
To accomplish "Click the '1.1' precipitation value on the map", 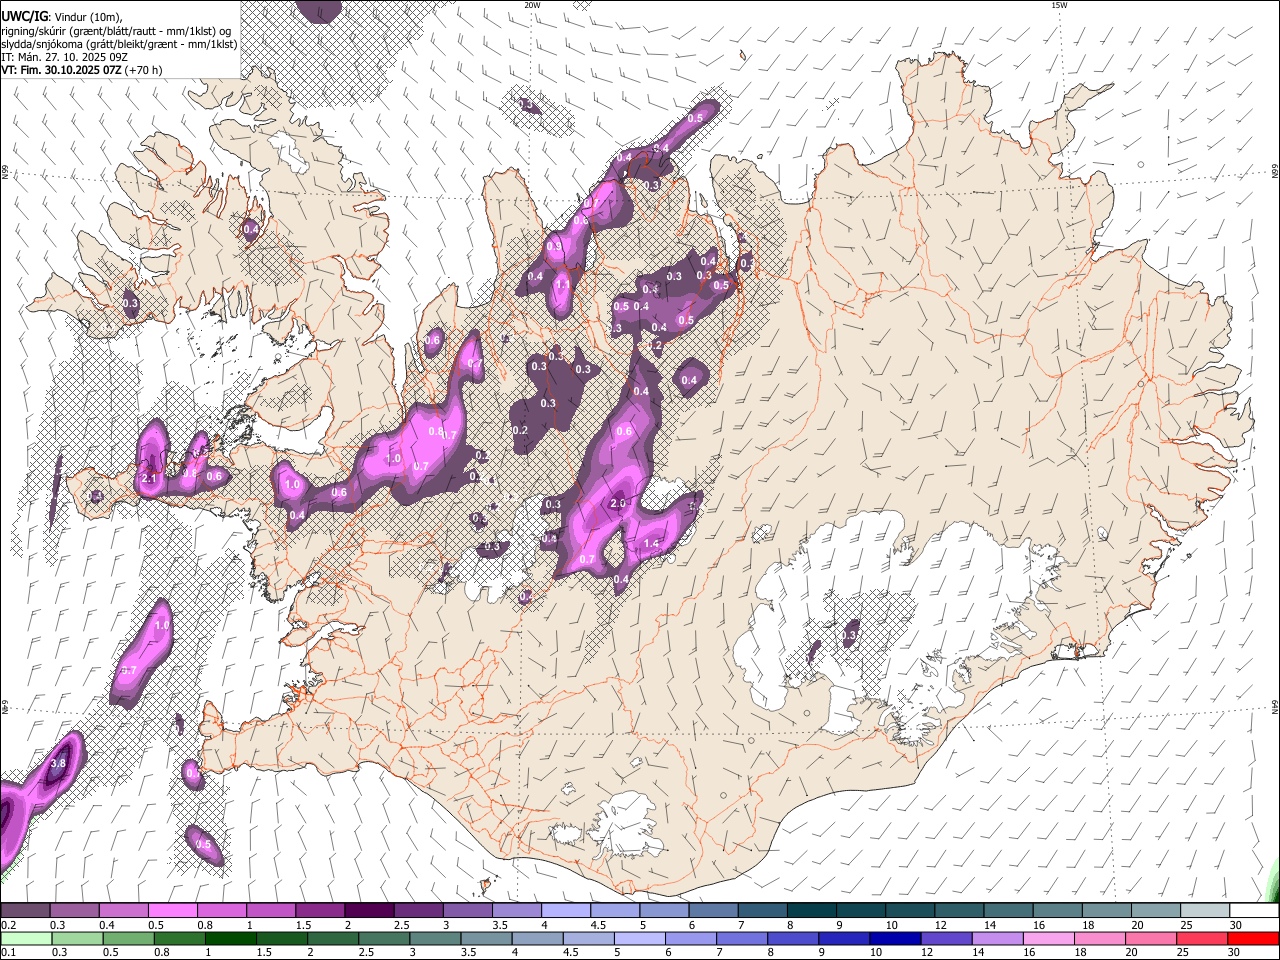I will tap(563, 284).
